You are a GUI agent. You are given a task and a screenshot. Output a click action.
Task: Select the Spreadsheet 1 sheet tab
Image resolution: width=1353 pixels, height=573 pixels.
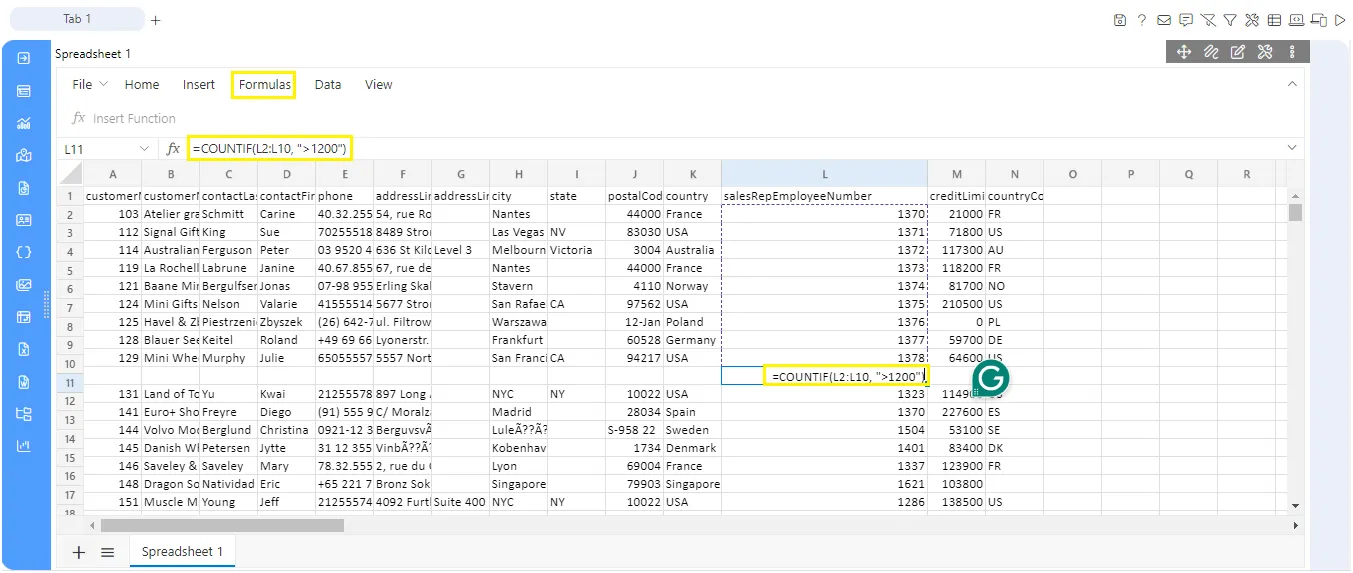[182, 551]
